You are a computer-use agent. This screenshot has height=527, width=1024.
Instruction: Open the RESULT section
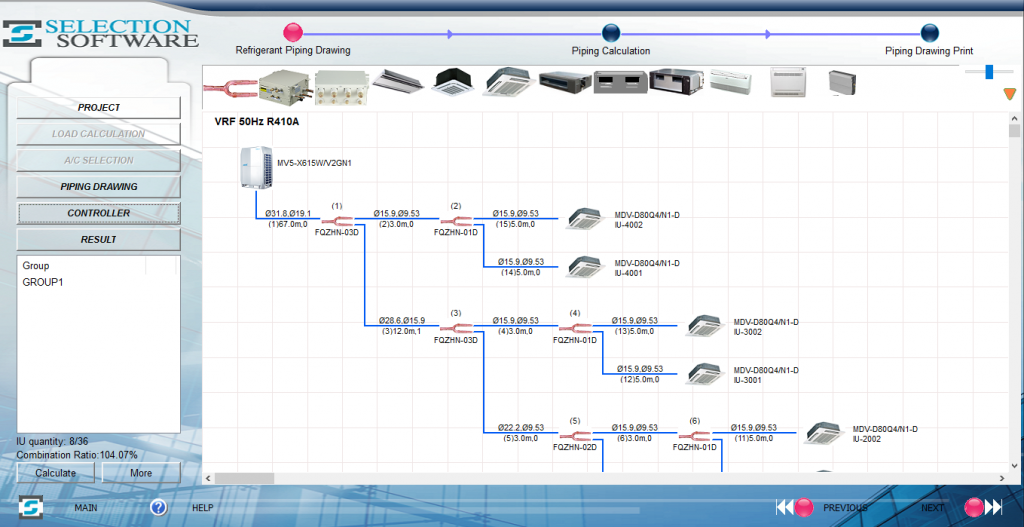99,240
